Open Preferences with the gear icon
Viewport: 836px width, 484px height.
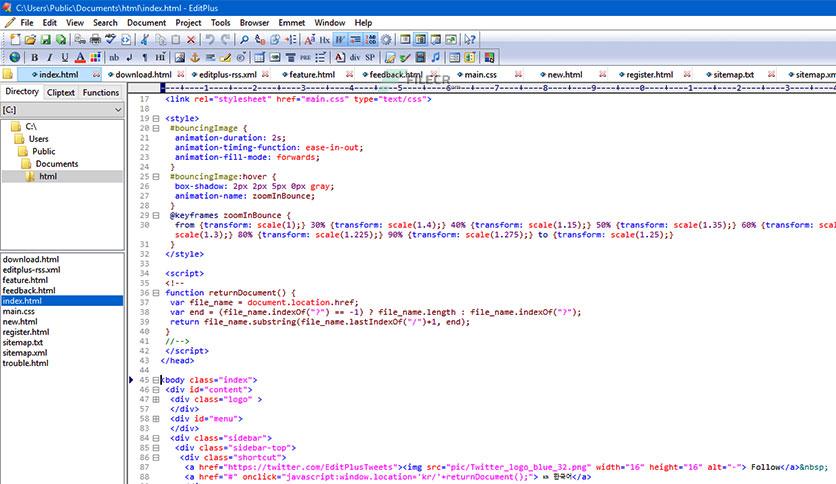[x=387, y=39]
